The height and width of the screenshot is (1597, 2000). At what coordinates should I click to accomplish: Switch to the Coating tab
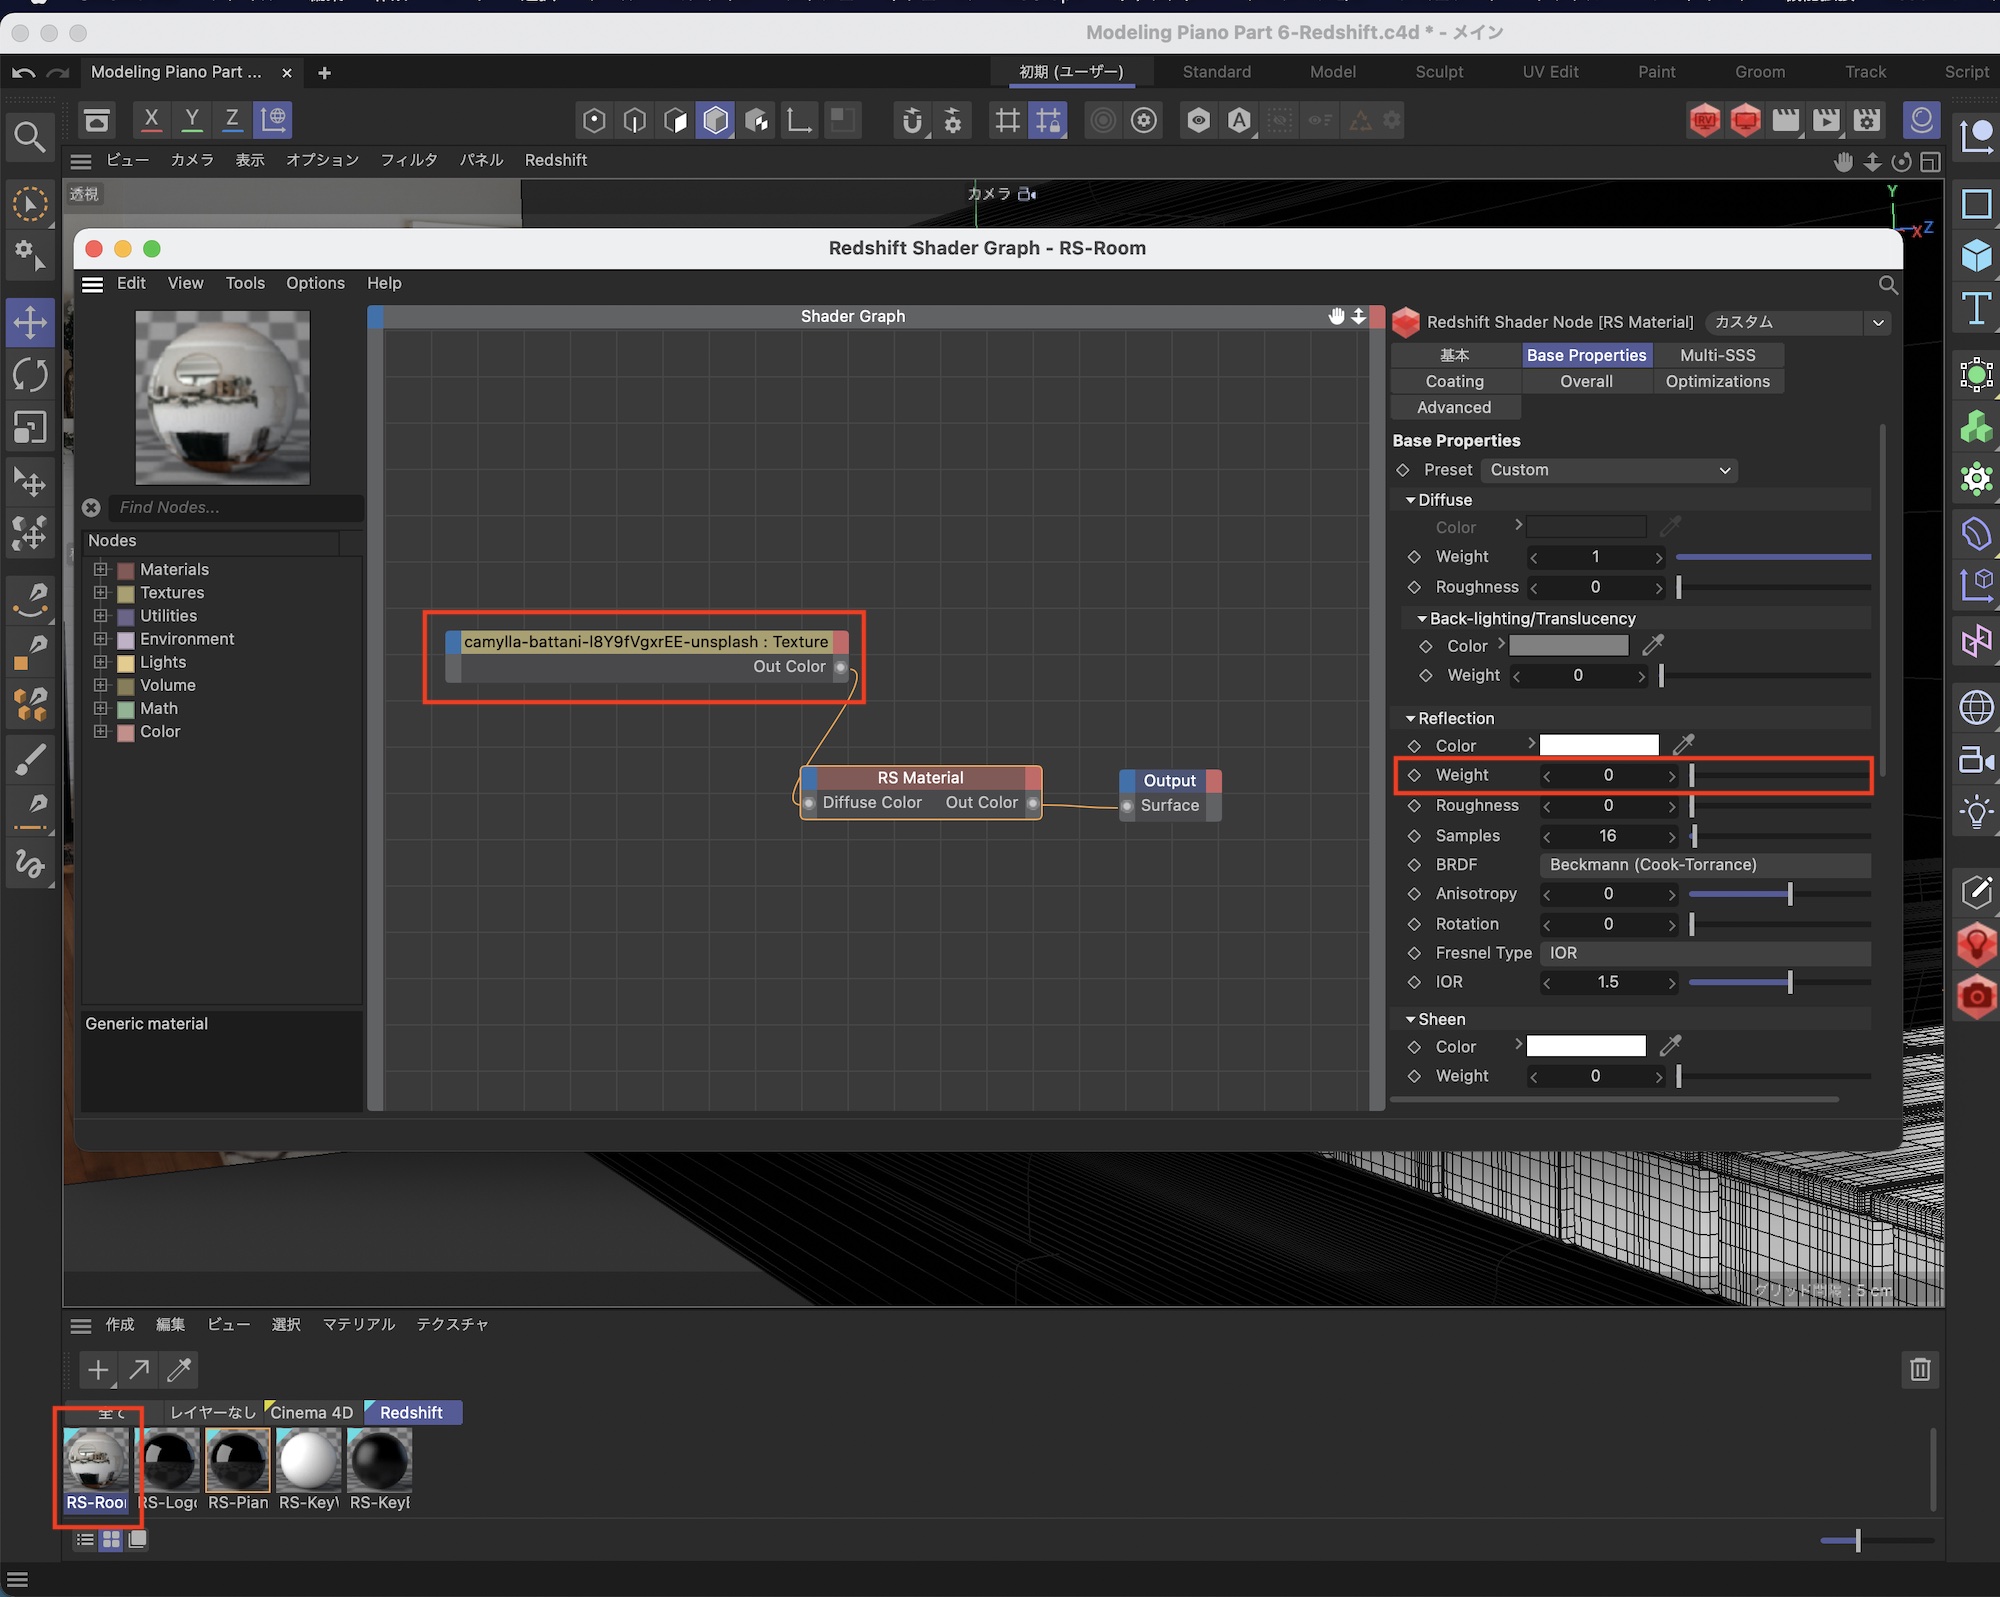point(1454,381)
